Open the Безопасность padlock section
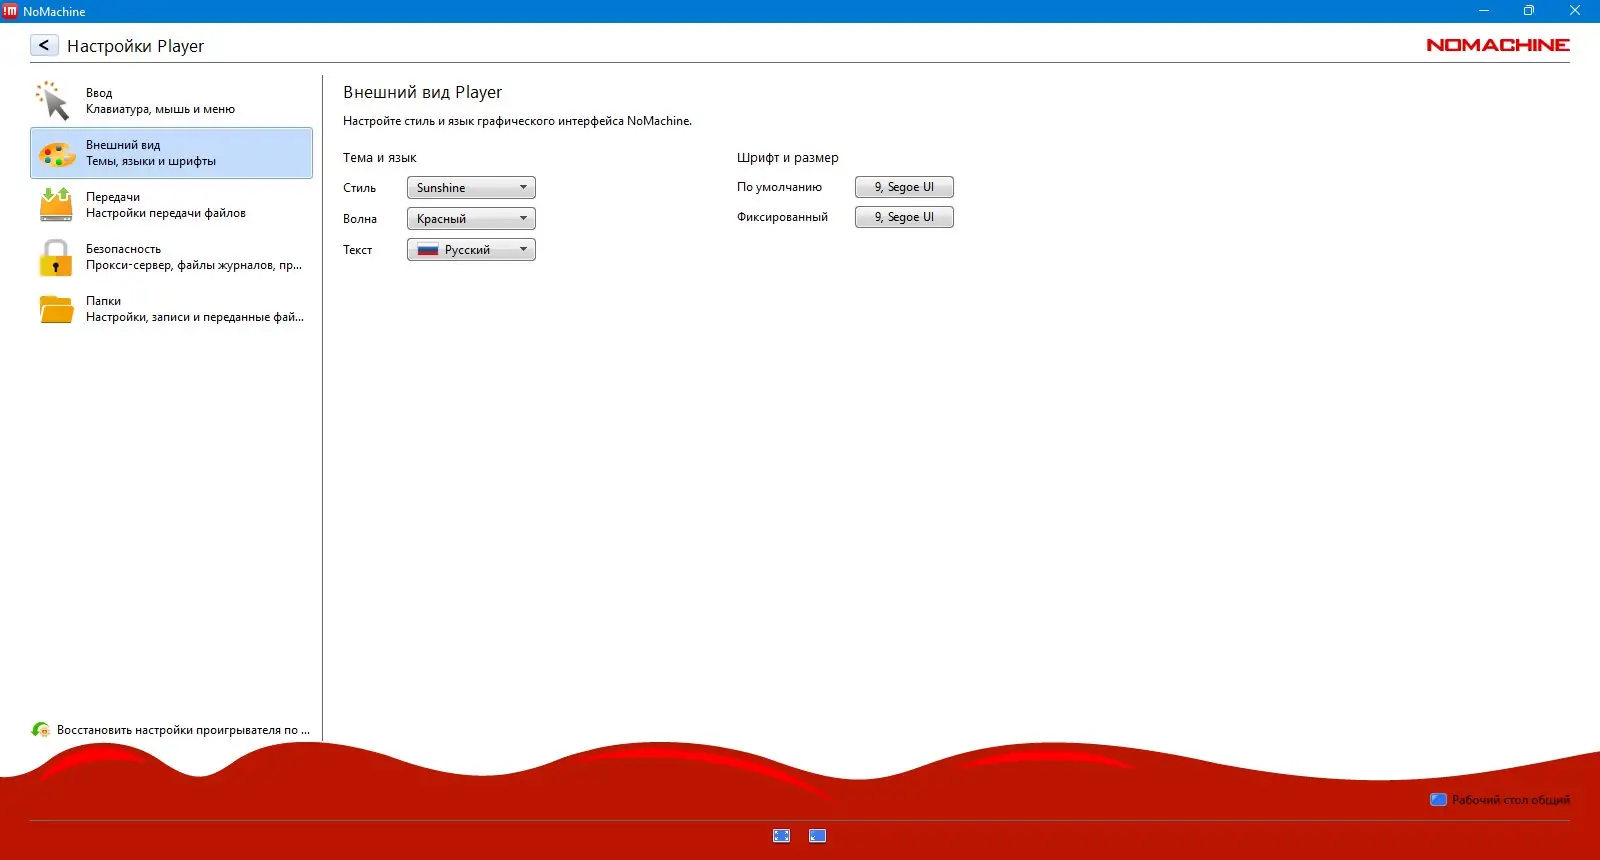Image resolution: width=1600 pixels, height=860 pixels. point(171,257)
